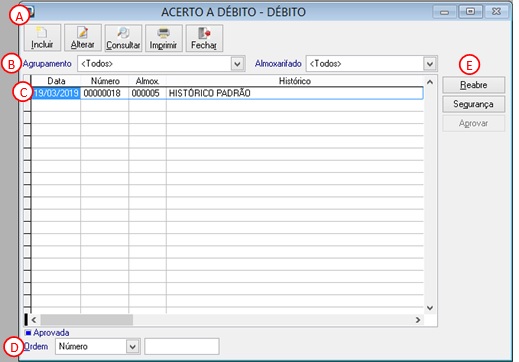
Task: Click the Ordem search text field
Action: 182,347
